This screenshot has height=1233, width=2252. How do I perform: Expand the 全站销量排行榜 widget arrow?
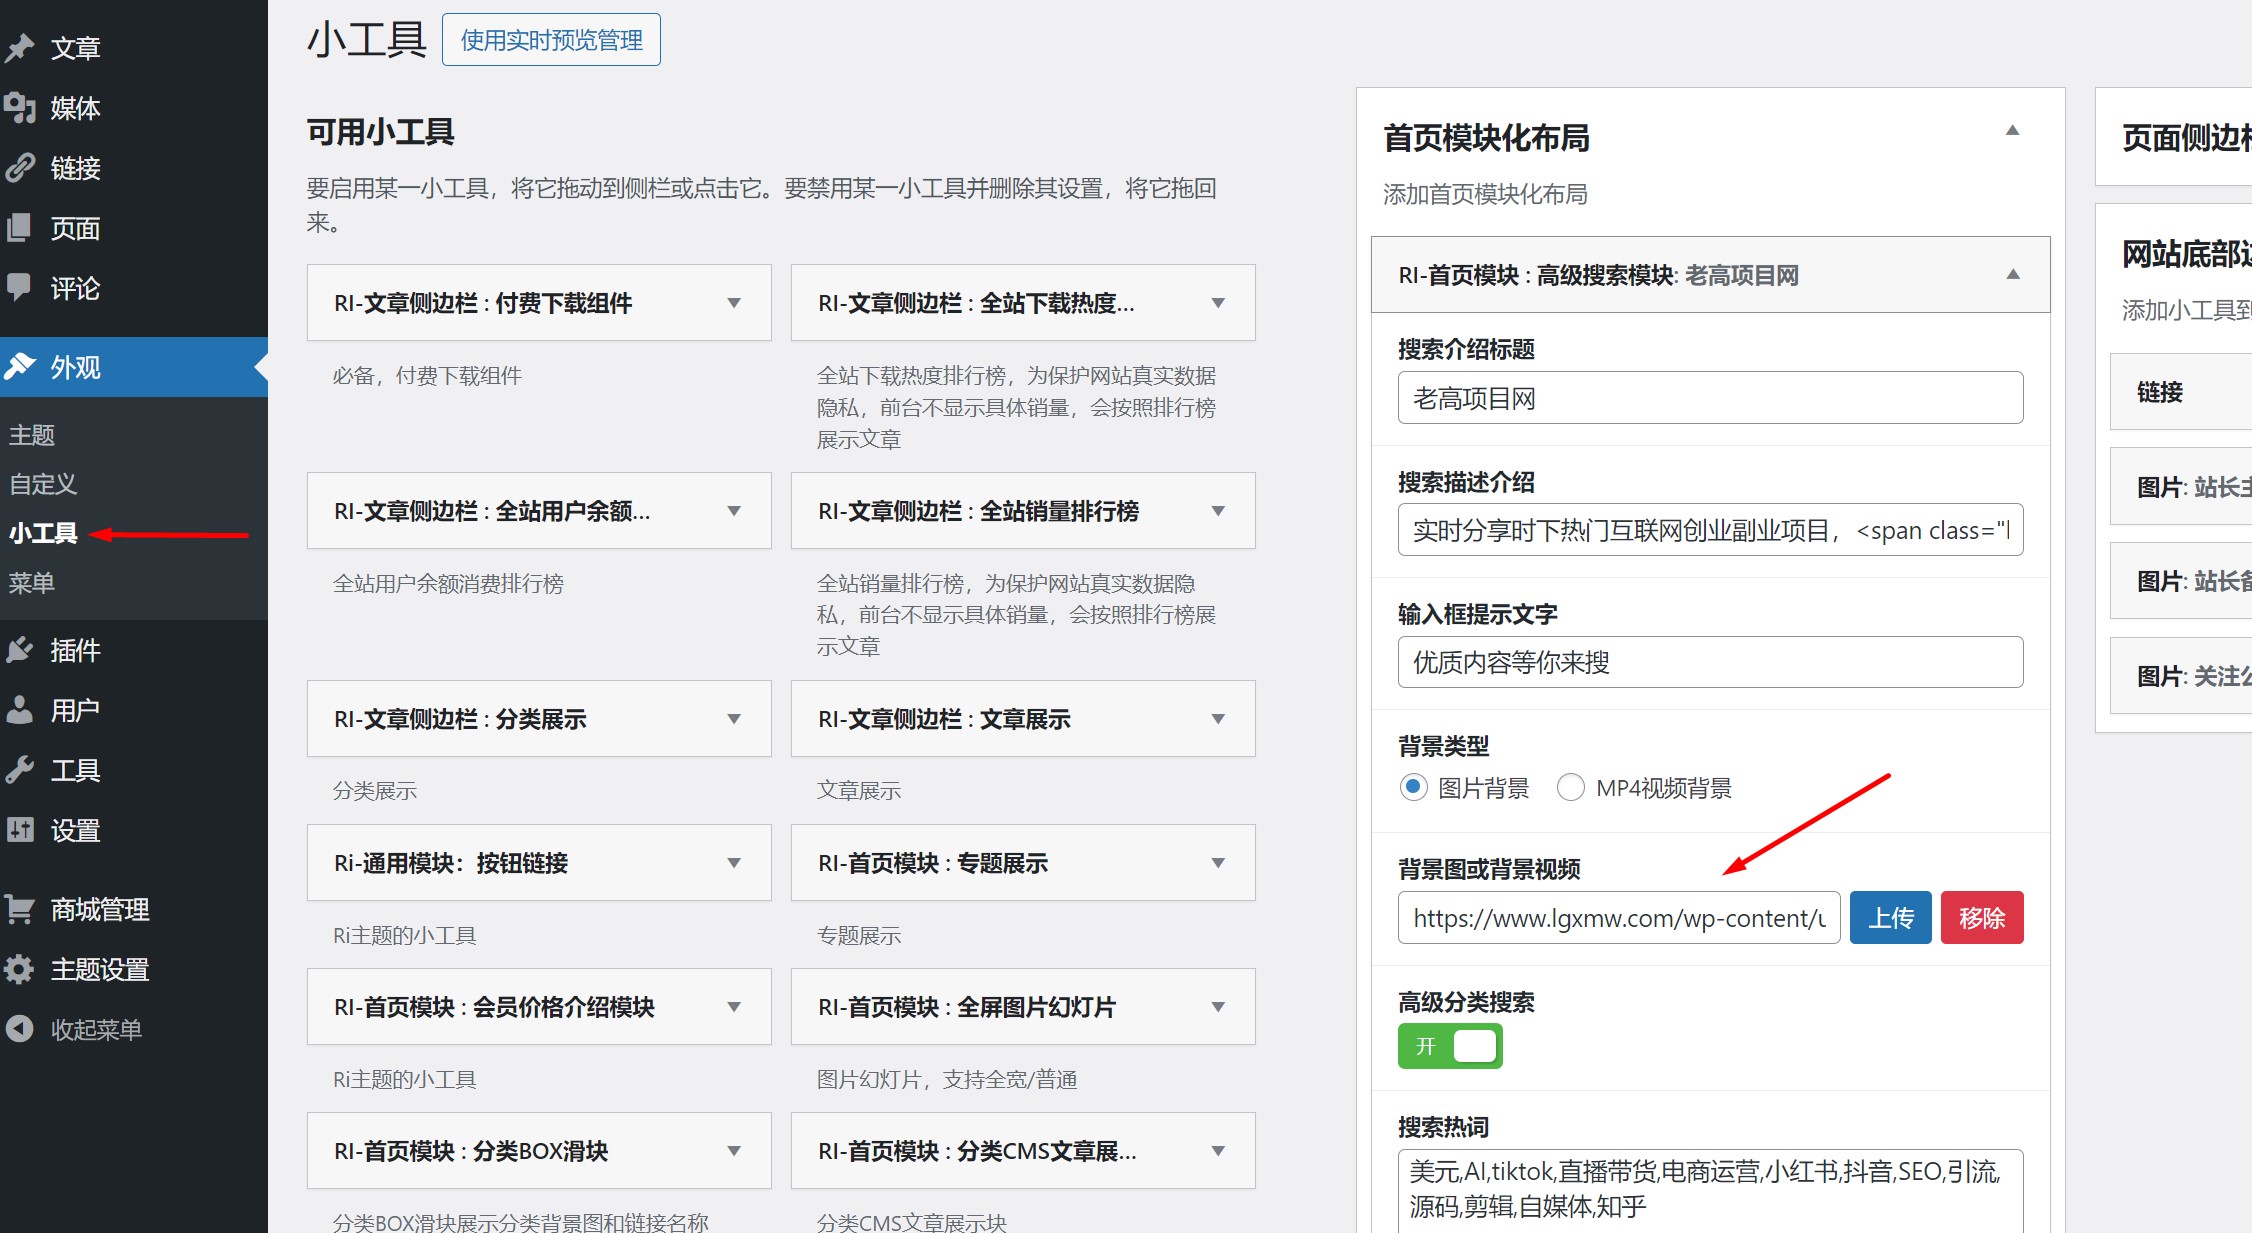coord(1218,511)
